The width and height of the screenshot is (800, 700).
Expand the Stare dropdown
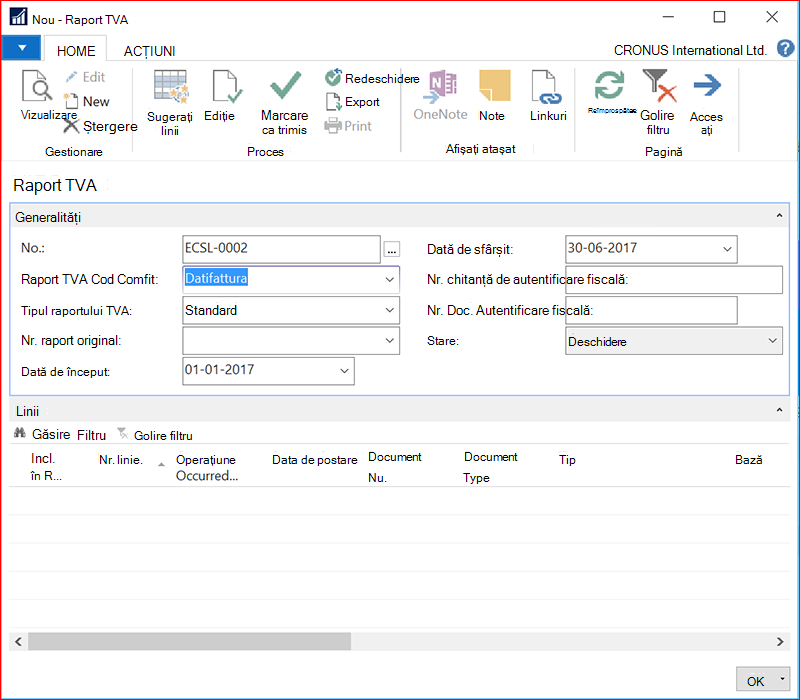click(772, 341)
